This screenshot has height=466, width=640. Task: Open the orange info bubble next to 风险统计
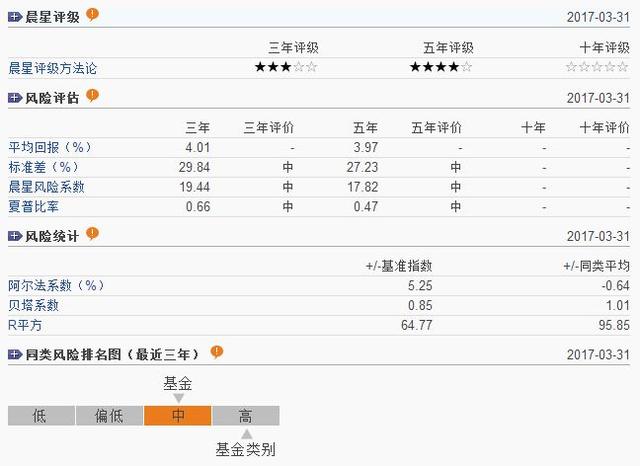(x=93, y=234)
